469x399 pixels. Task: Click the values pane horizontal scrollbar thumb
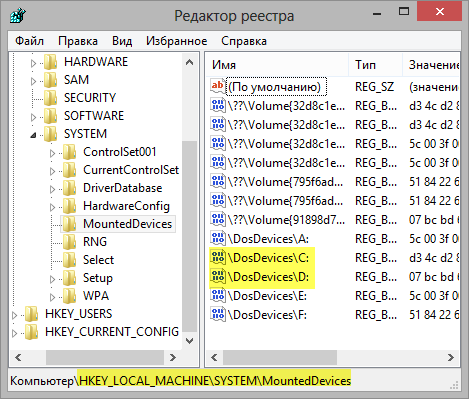click(x=280, y=358)
